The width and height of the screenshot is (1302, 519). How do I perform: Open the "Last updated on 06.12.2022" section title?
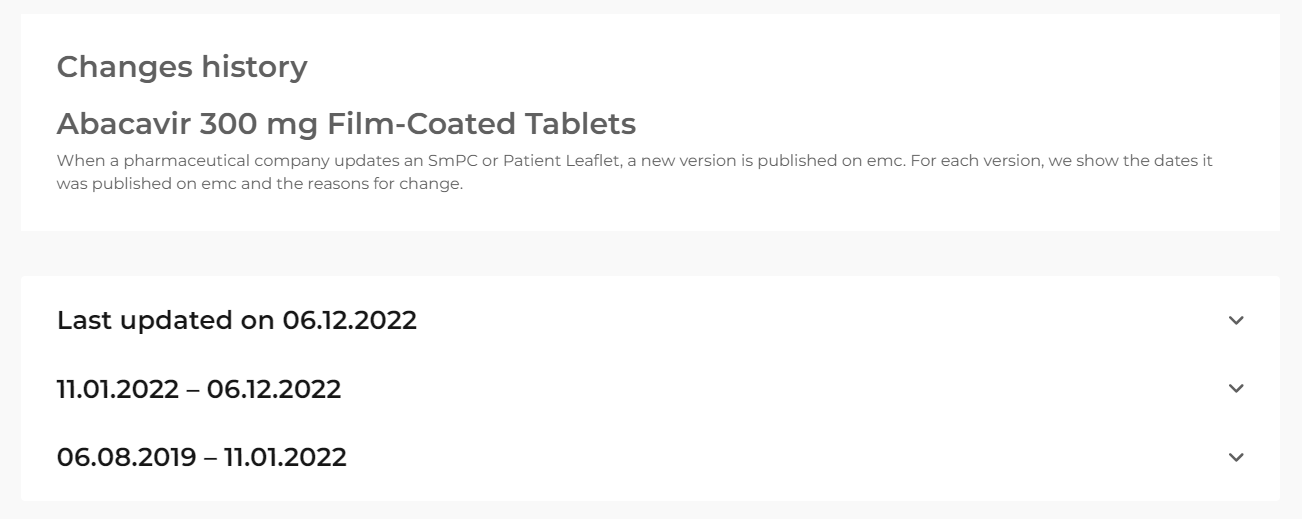pyautogui.click(x=237, y=321)
